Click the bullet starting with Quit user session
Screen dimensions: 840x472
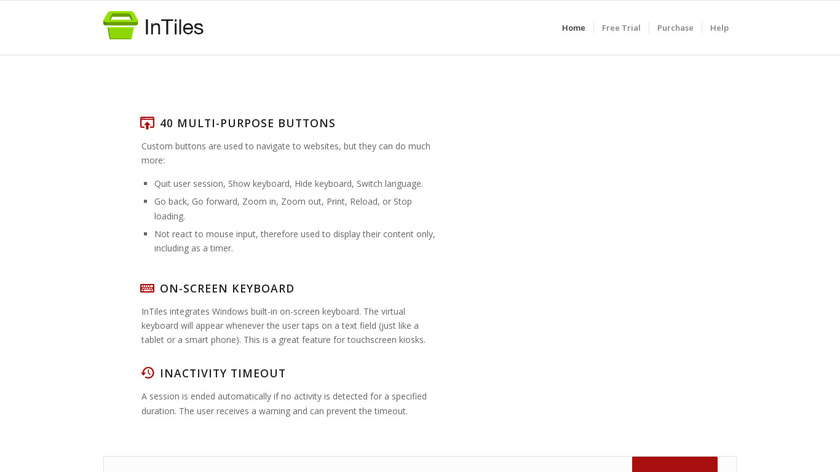click(288, 184)
